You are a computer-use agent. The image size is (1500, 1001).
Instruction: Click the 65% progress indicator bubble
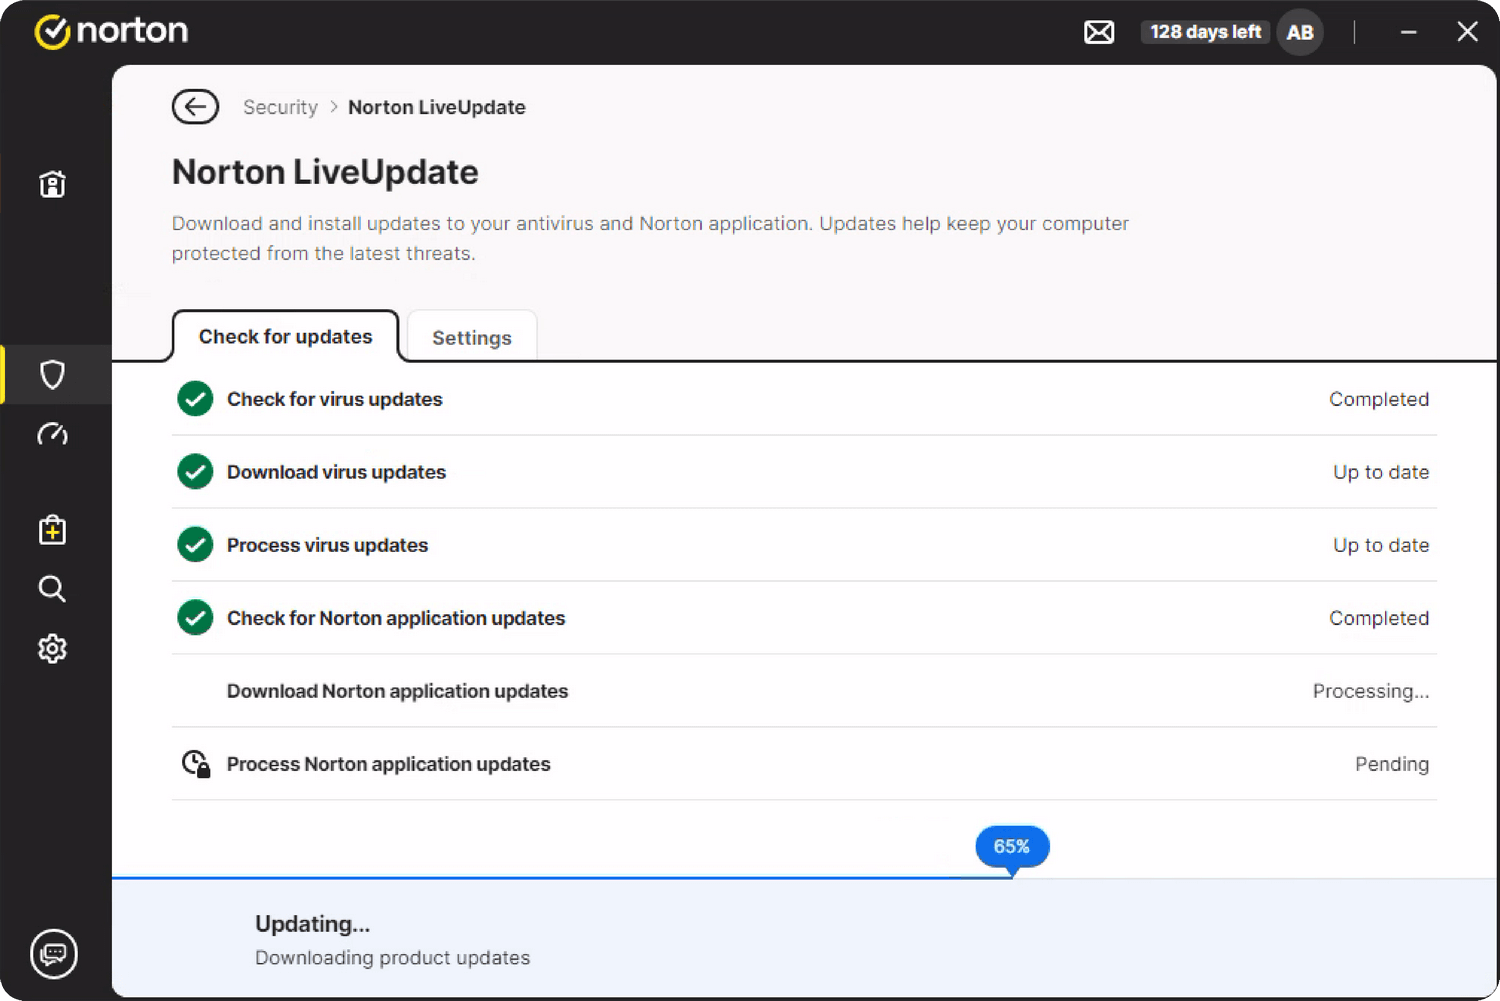(1011, 846)
